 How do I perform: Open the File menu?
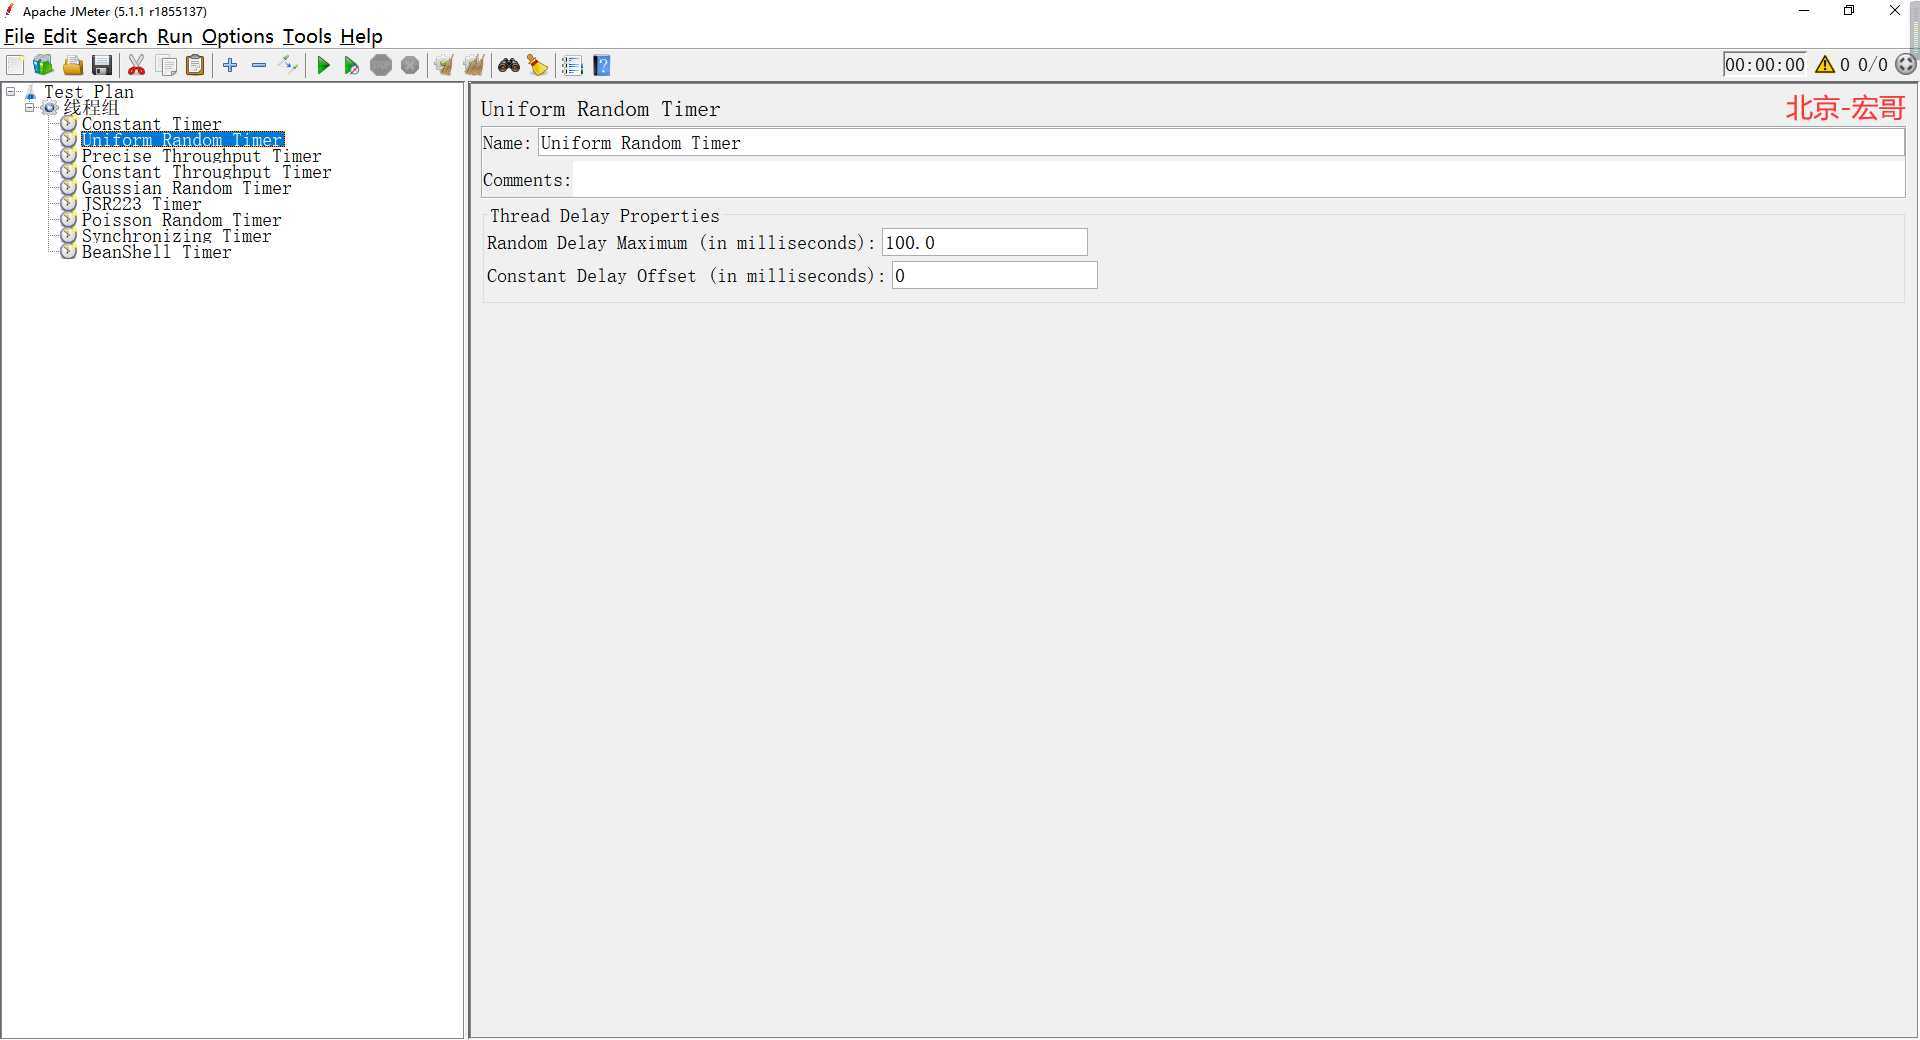tap(19, 36)
